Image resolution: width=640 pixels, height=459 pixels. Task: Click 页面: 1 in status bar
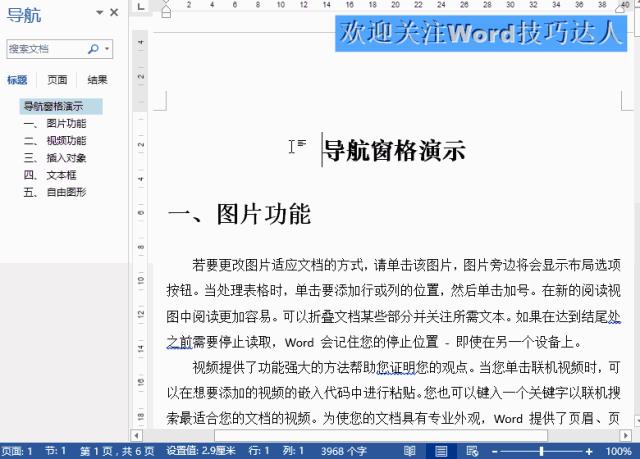[17, 451]
